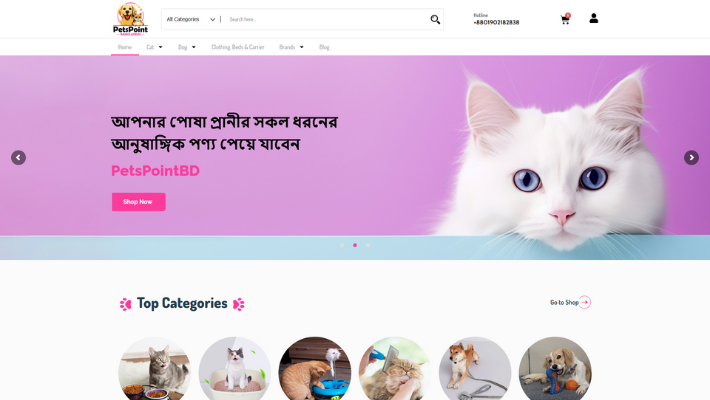
Task: Click the hotline phone number
Action: (496, 22)
